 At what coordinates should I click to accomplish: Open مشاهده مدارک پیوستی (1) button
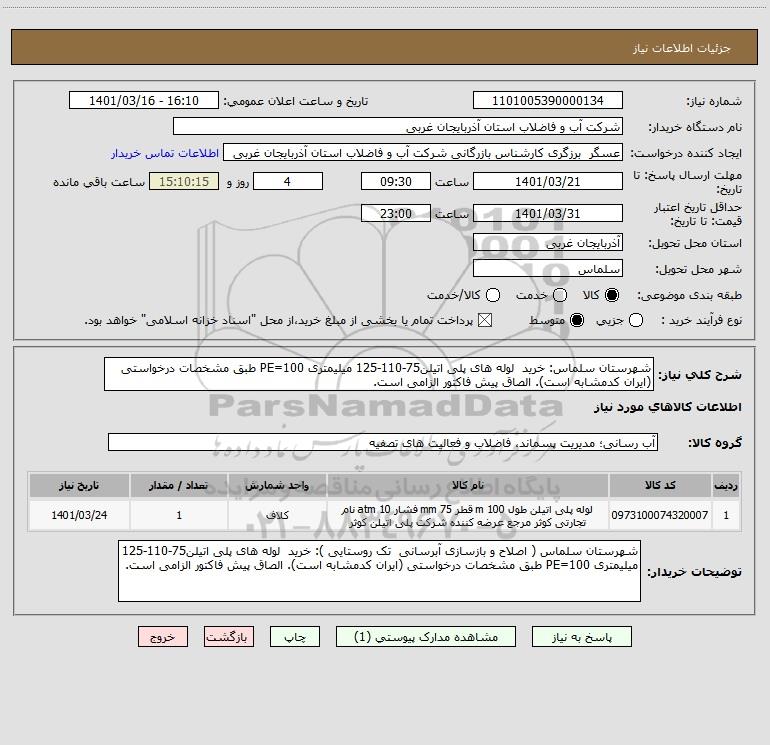[426, 637]
